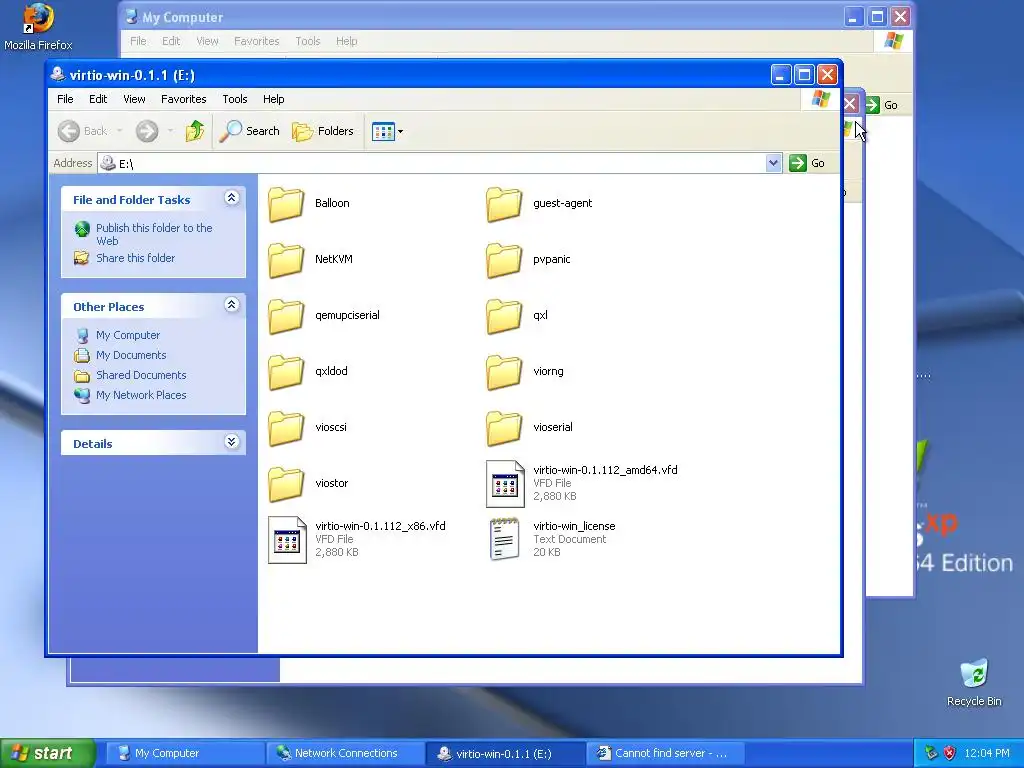Image resolution: width=1024 pixels, height=768 pixels.
Task: Open the Back history dropdown arrow
Action: (120, 131)
